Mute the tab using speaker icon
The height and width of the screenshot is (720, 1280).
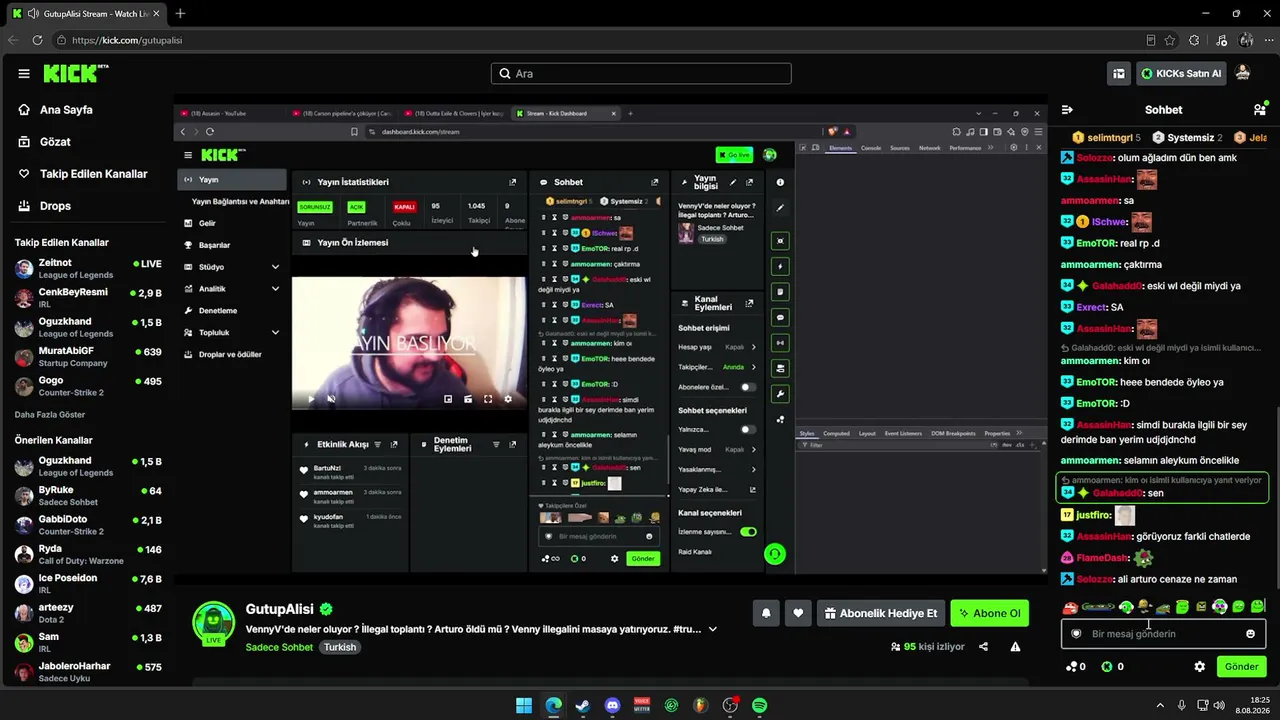[x=33, y=14]
